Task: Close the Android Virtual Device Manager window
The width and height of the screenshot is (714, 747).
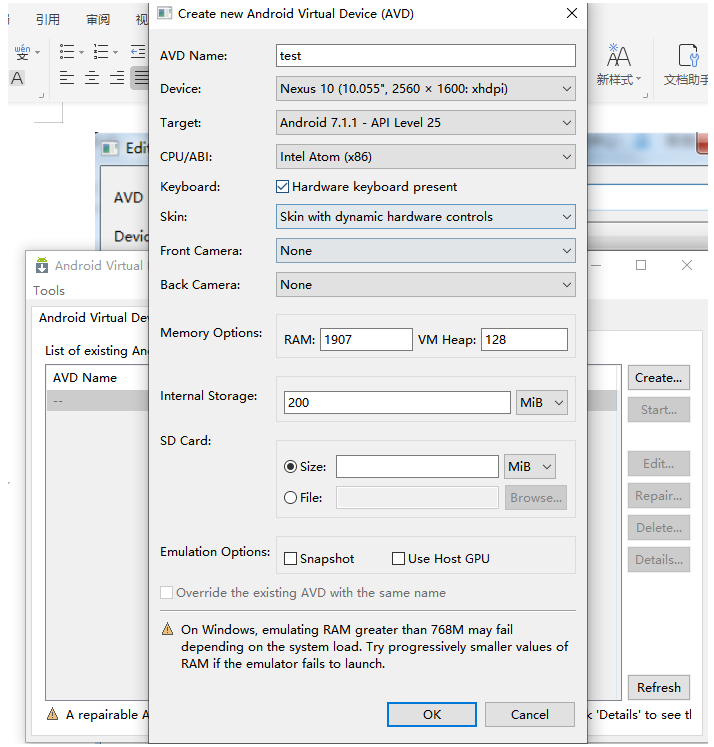Action: [686, 265]
